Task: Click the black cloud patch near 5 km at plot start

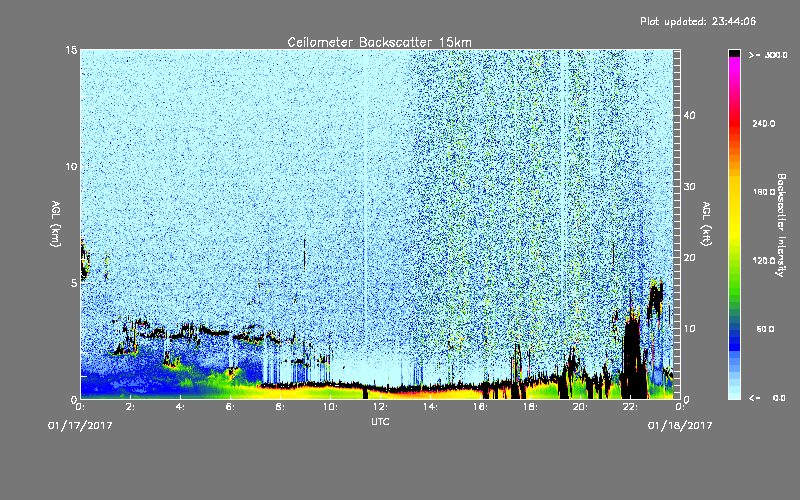Action: click(85, 260)
